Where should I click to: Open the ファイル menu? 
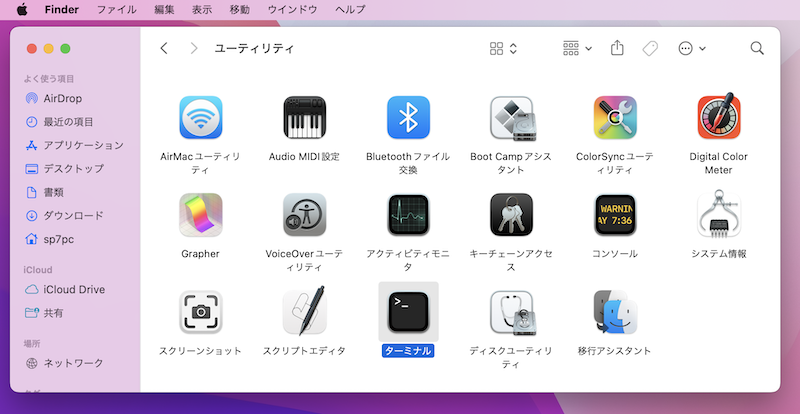116,9
